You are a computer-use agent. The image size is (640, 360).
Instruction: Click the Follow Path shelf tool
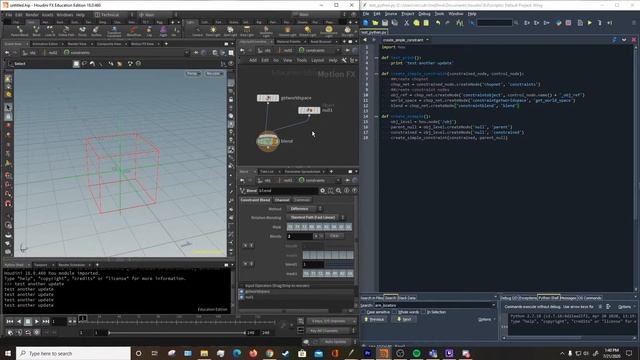click(66, 31)
